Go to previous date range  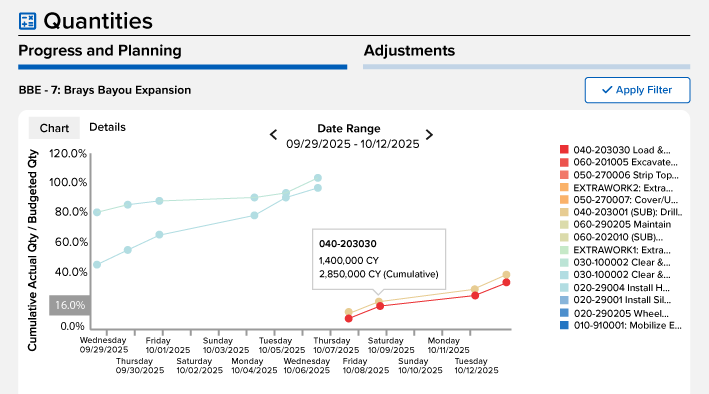point(274,134)
